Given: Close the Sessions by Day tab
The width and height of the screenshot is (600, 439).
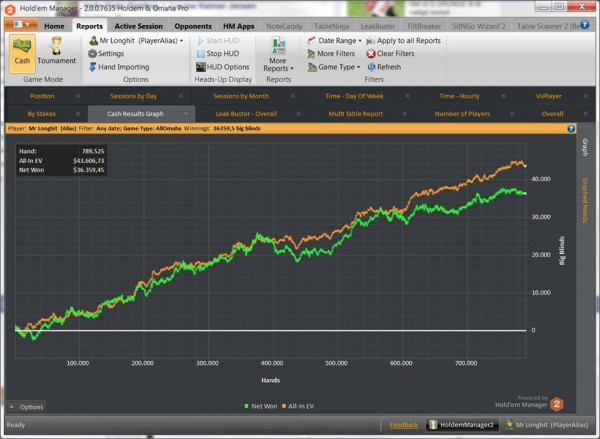Looking at the screenshot, I should tap(181, 96).
